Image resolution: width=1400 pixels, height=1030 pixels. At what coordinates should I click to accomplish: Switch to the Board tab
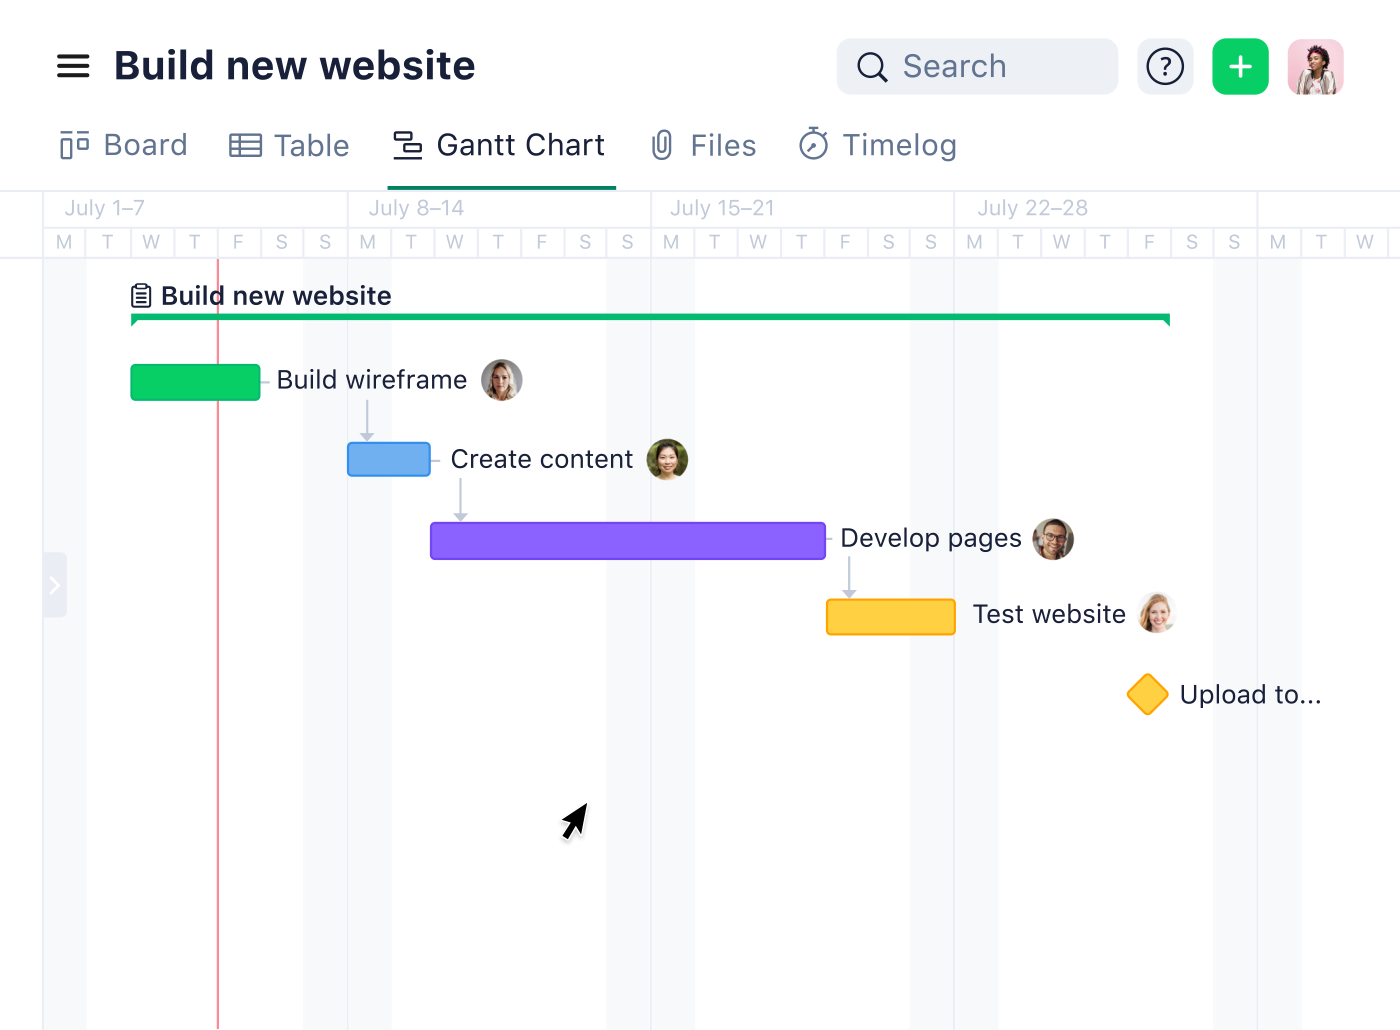click(145, 145)
